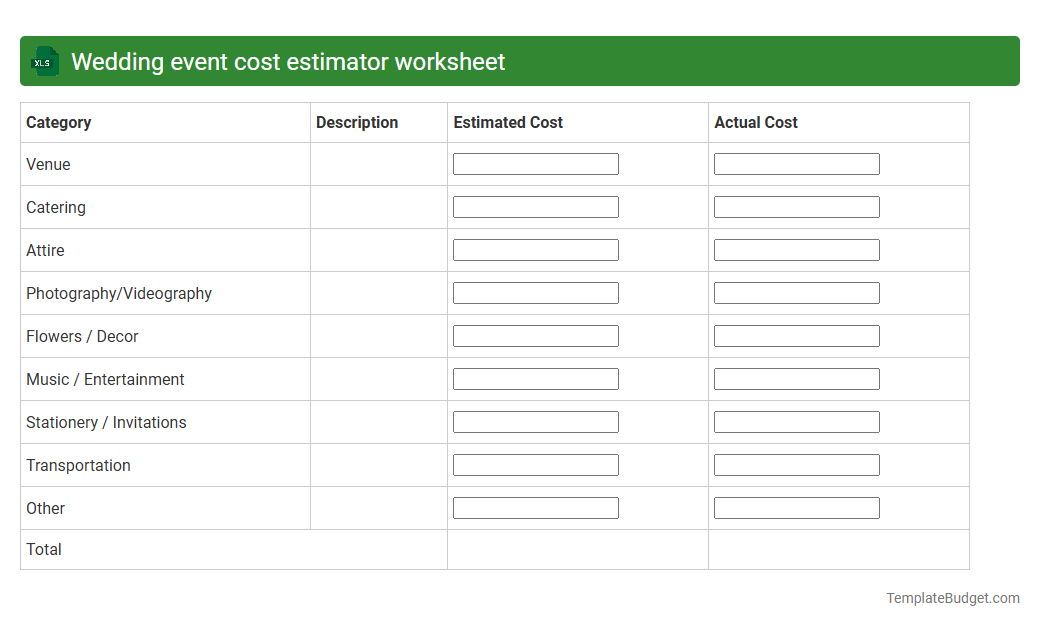Click the worksheet title banner
1040x627 pixels.
290,61
